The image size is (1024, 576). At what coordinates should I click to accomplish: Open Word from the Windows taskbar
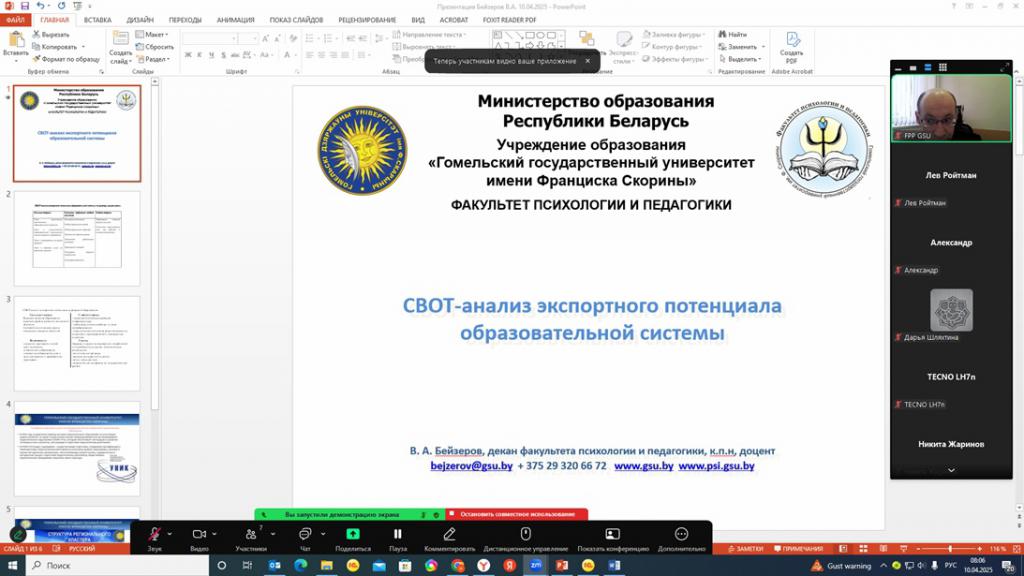[614, 565]
